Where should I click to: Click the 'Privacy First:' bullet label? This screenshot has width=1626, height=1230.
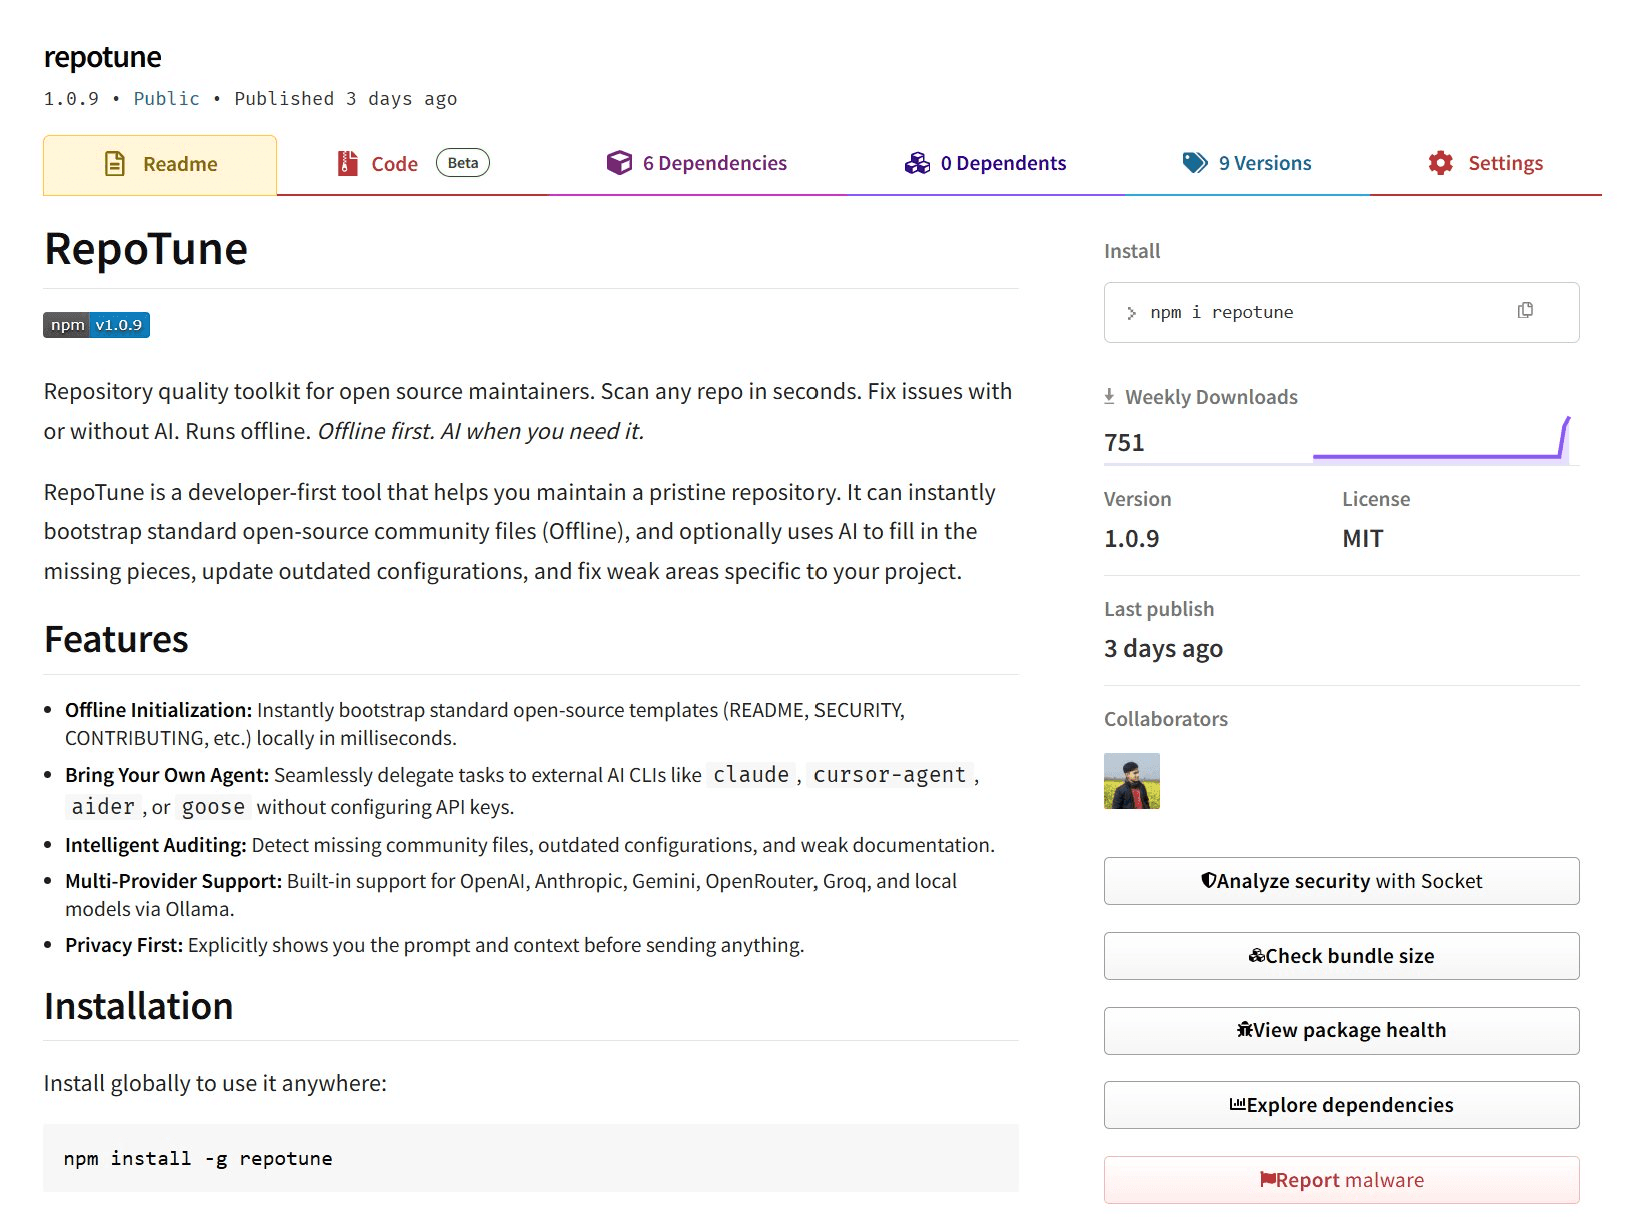pyautogui.click(x=124, y=945)
